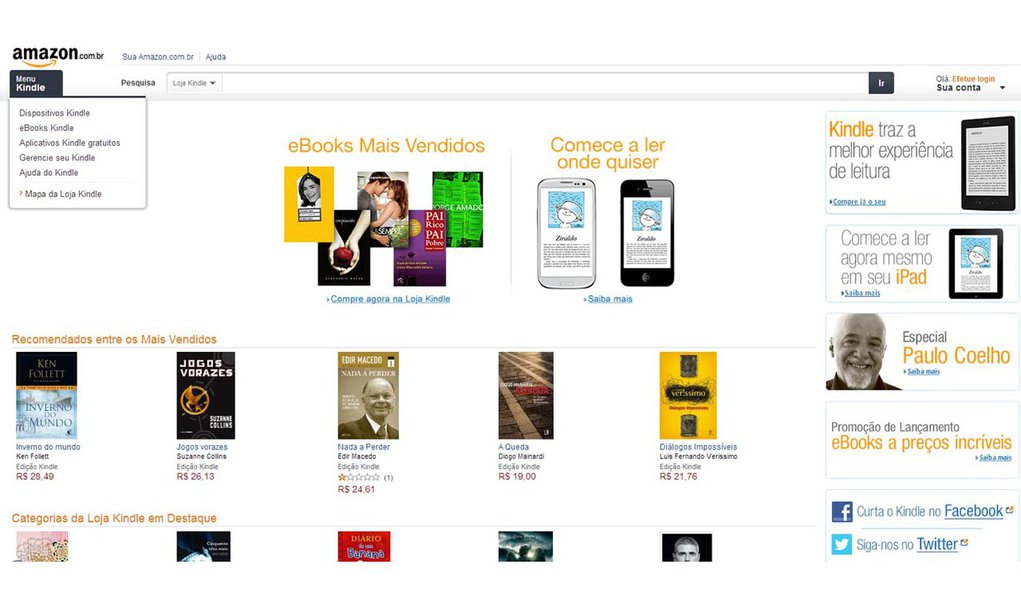Open the Twitter bird icon
The height and width of the screenshot is (600, 1021).
click(x=842, y=545)
